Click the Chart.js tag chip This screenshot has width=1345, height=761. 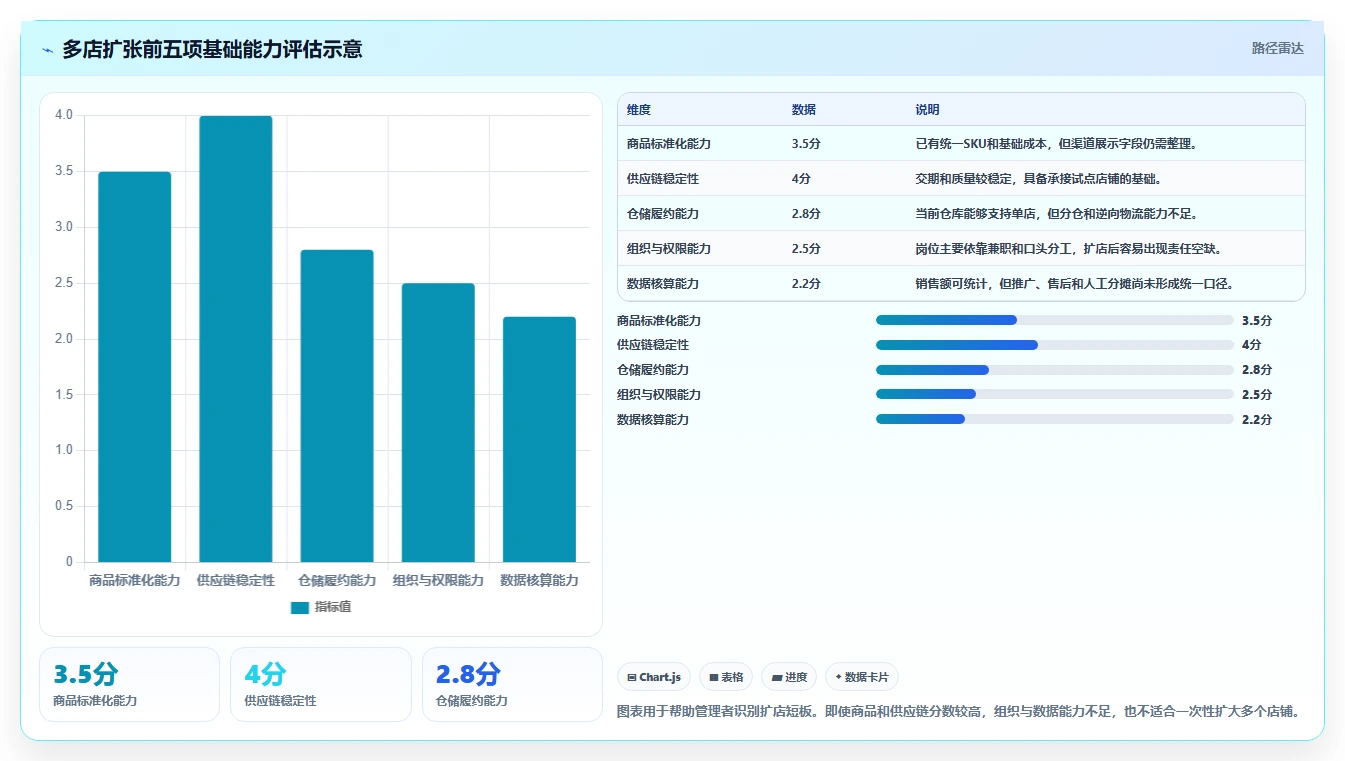653,677
